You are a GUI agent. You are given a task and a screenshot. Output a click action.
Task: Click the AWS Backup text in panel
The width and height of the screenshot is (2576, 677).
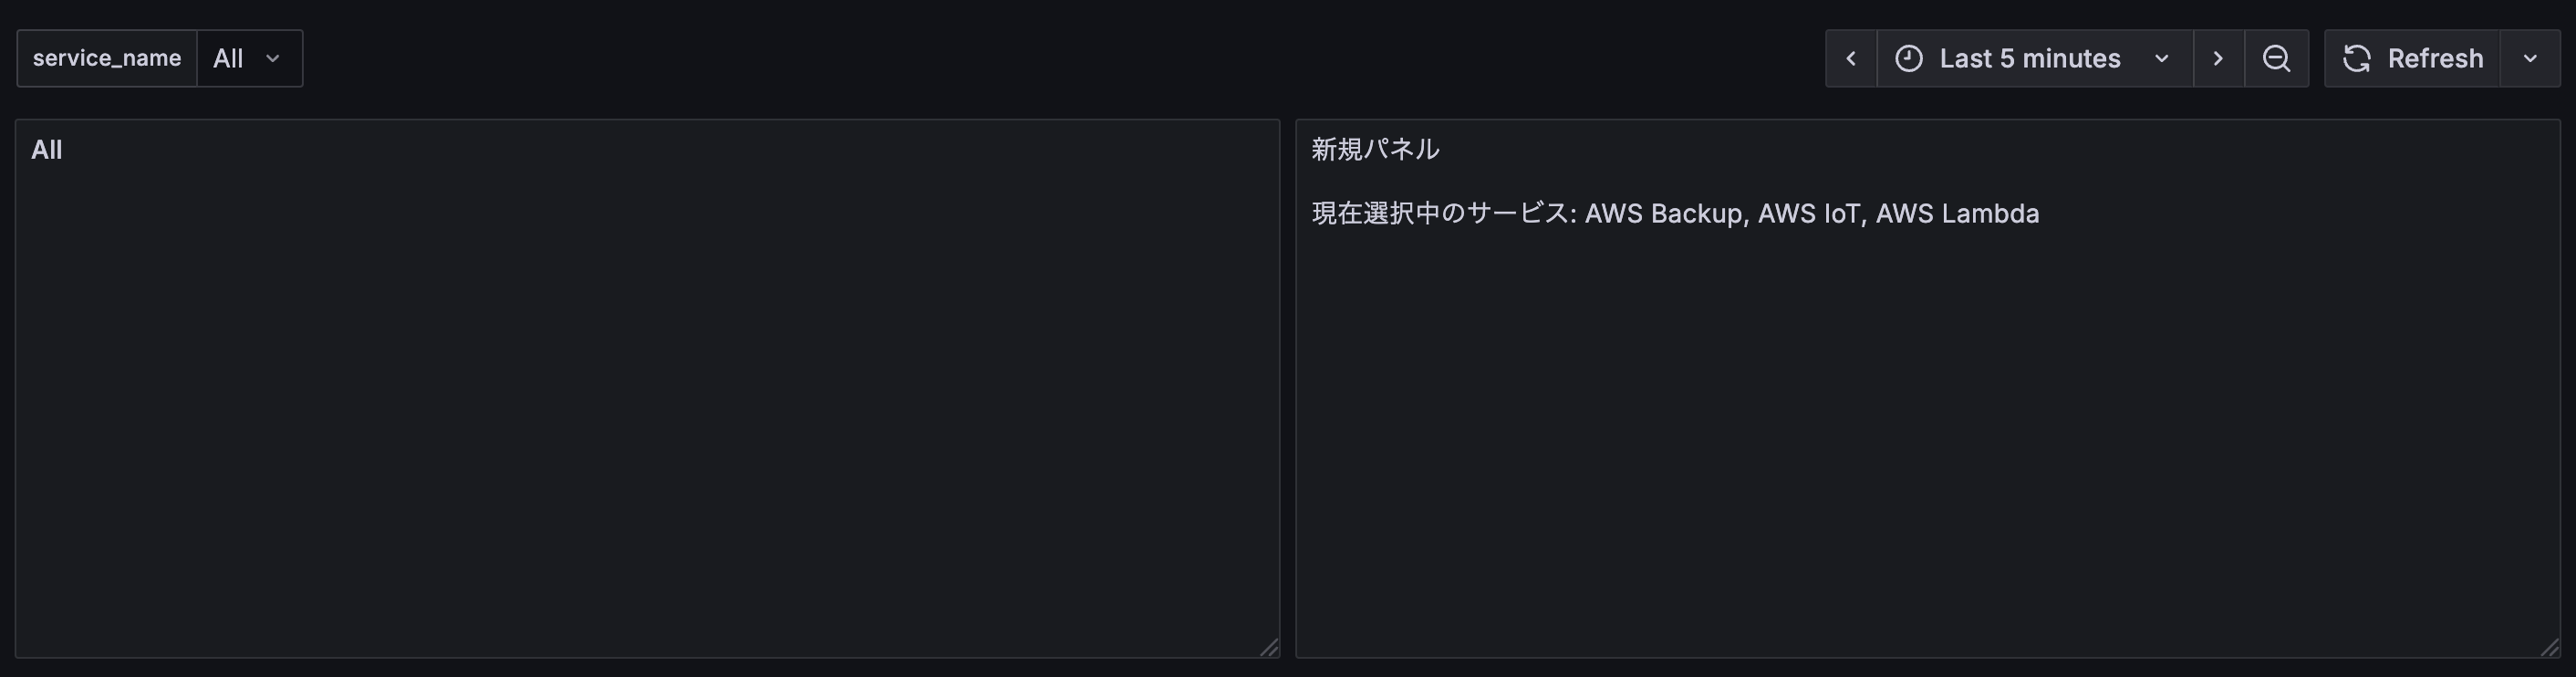coord(1663,213)
